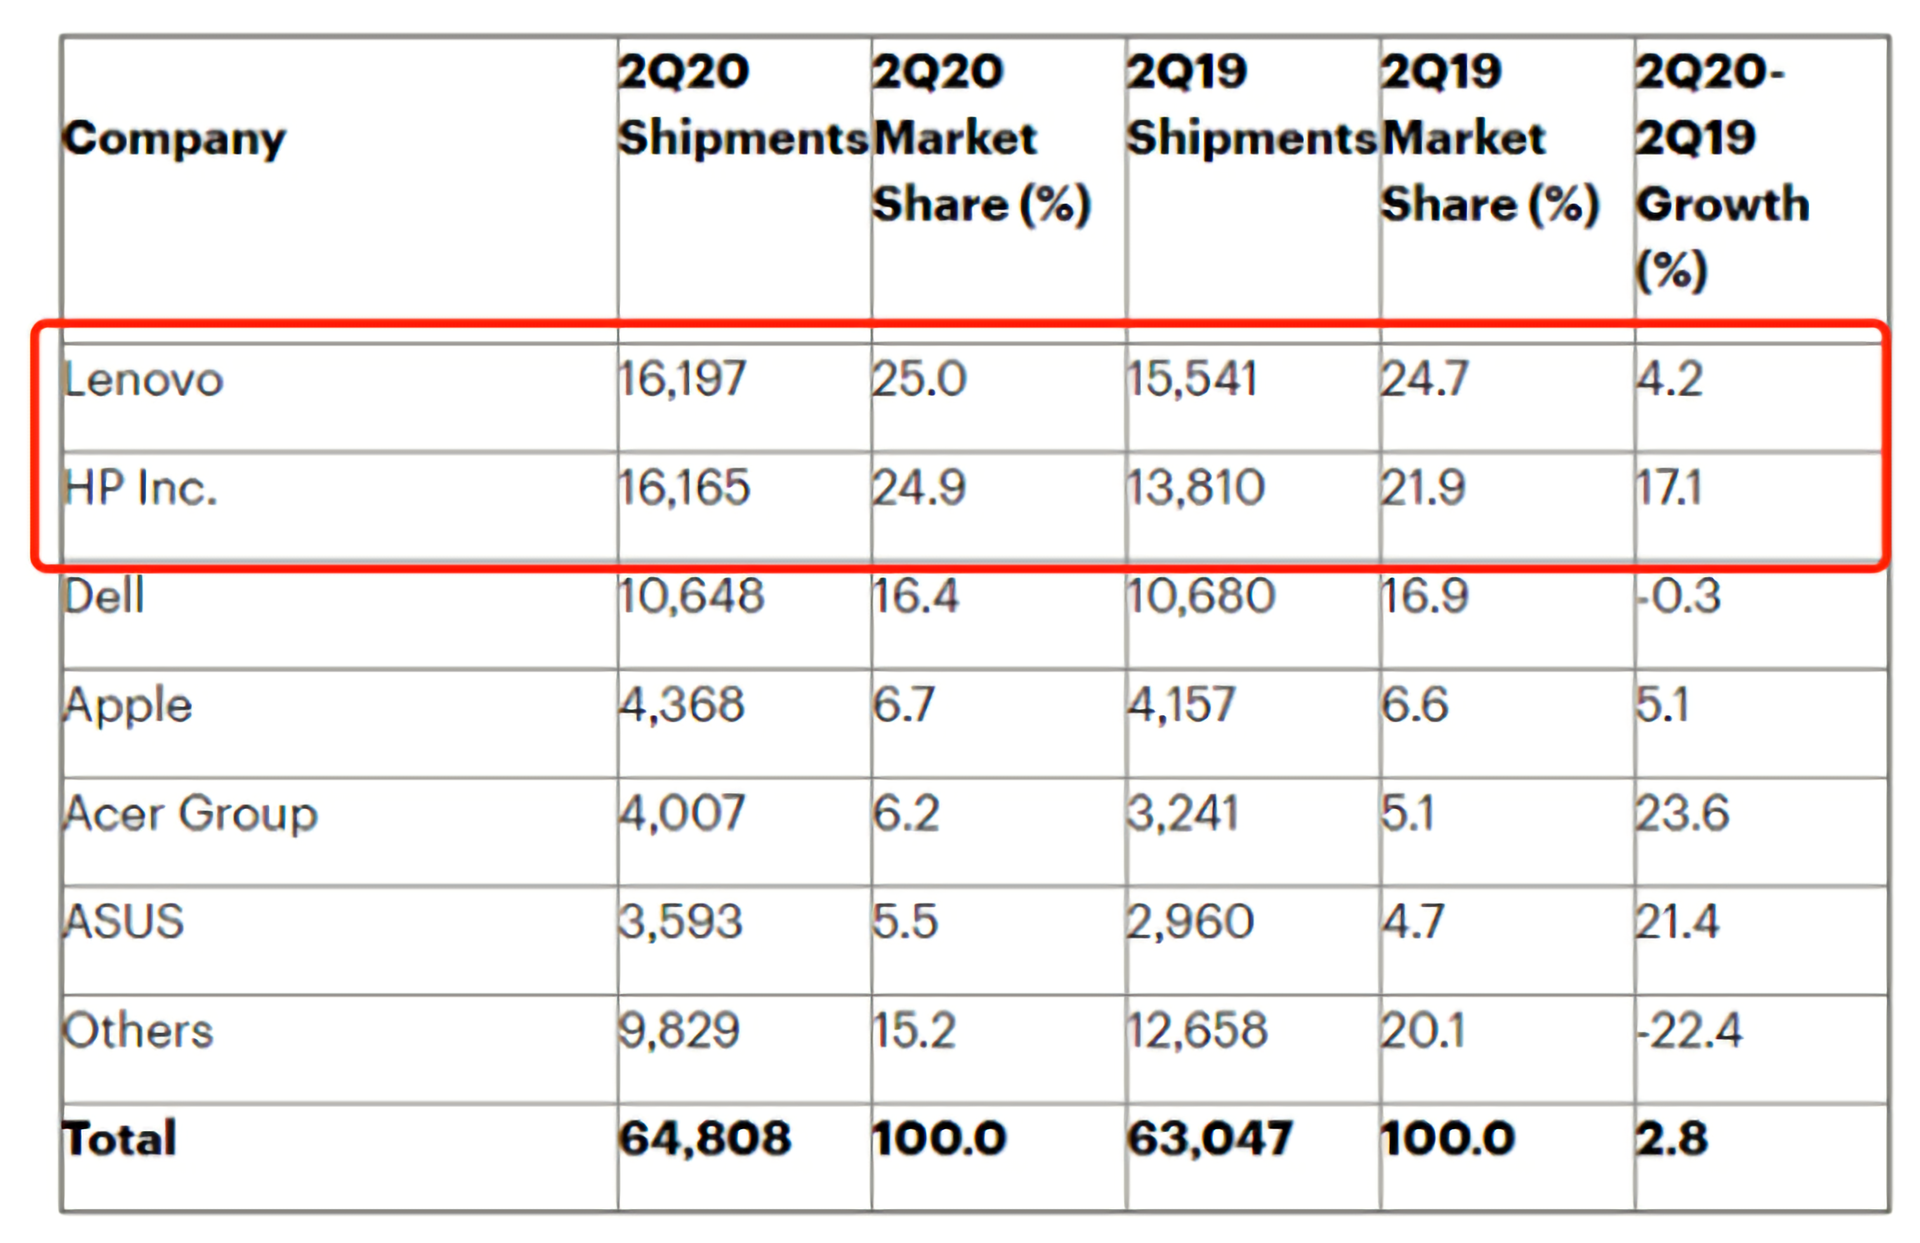Select the 2Q20 Shipments column header
This screenshot has width=1920, height=1243.
pos(742,105)
